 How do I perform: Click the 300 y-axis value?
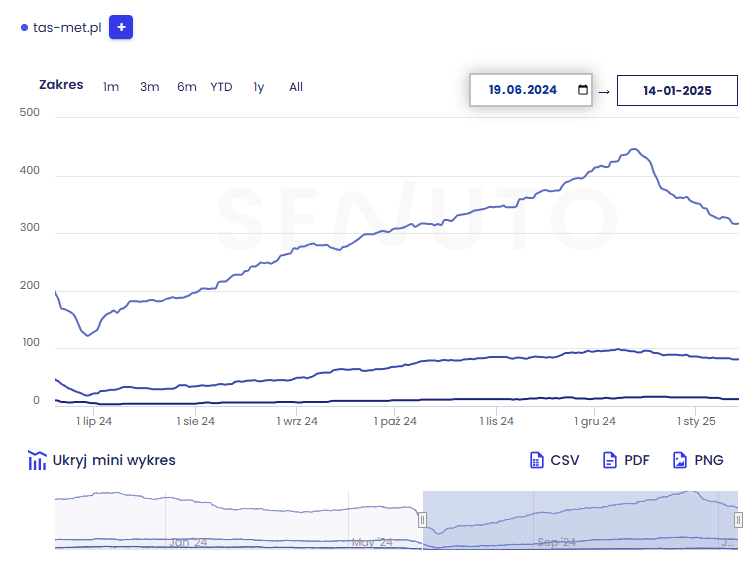(29, 227)
